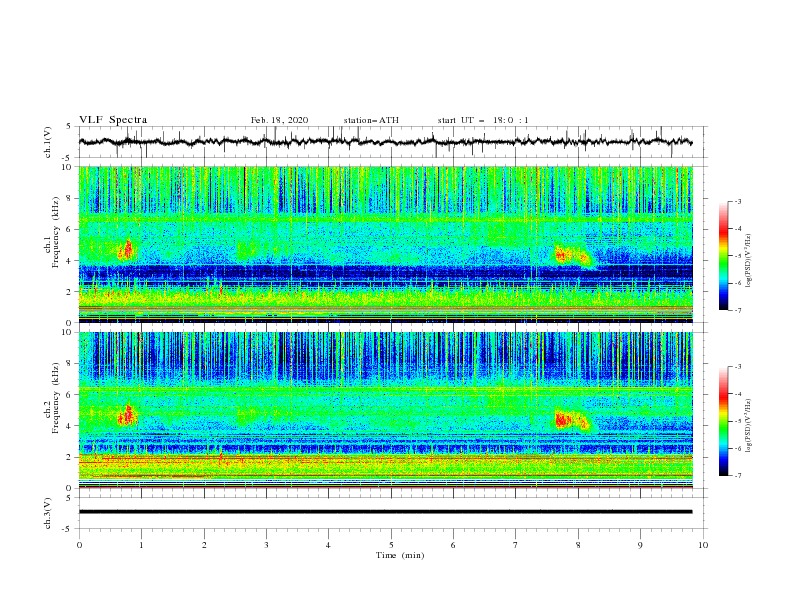Click the time axis tick label "3"

266,545
